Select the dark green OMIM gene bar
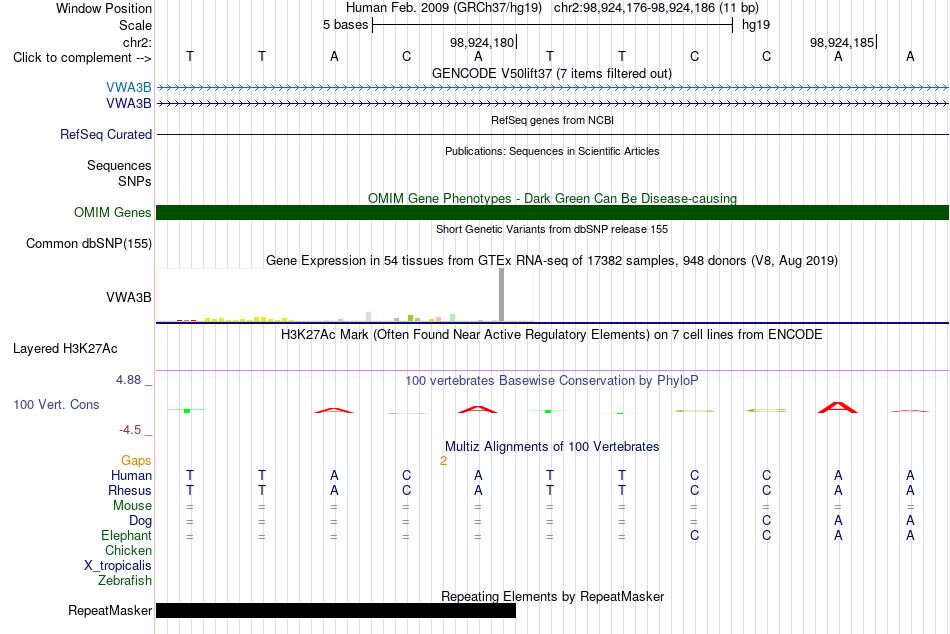950x634 pixels. 552,212
